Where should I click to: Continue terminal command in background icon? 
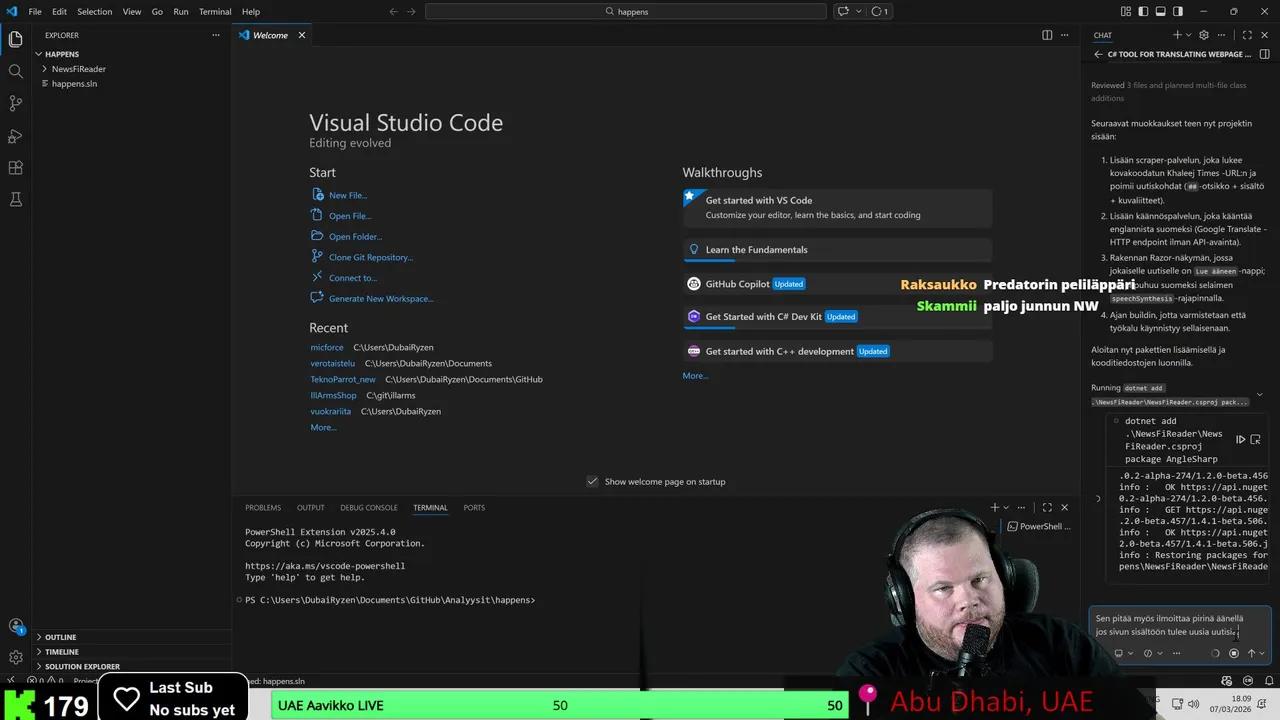pos(1240,439)
